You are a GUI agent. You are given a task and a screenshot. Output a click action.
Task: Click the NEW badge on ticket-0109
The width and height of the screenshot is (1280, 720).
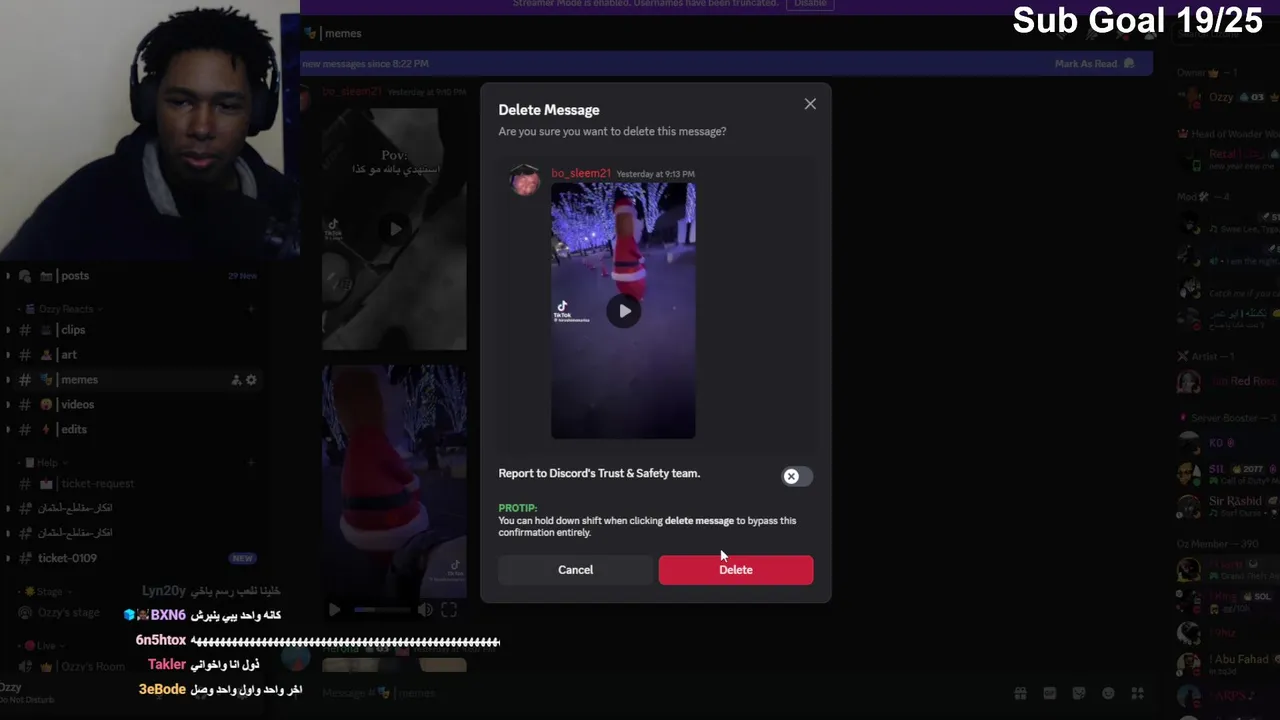(x=242, y=558)
